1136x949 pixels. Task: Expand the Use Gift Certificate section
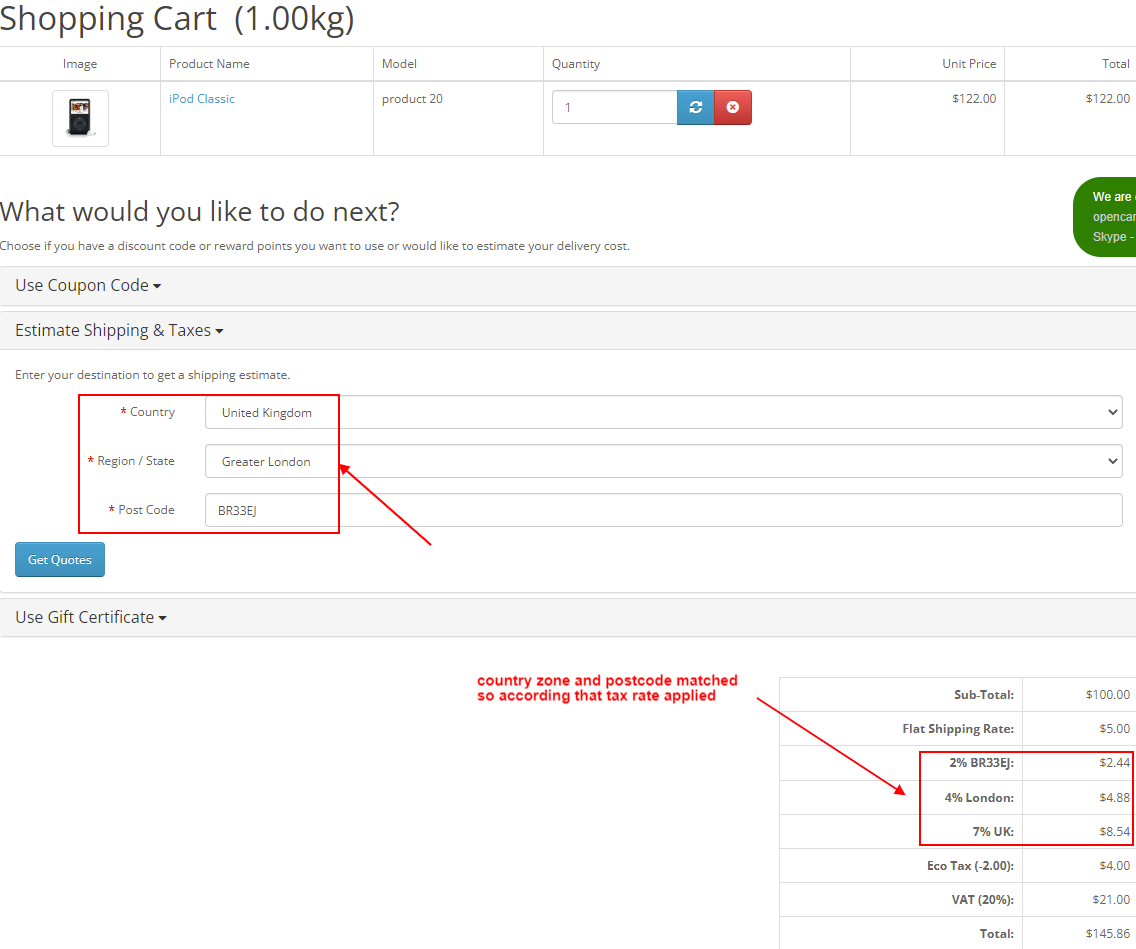tap(90, 617)
